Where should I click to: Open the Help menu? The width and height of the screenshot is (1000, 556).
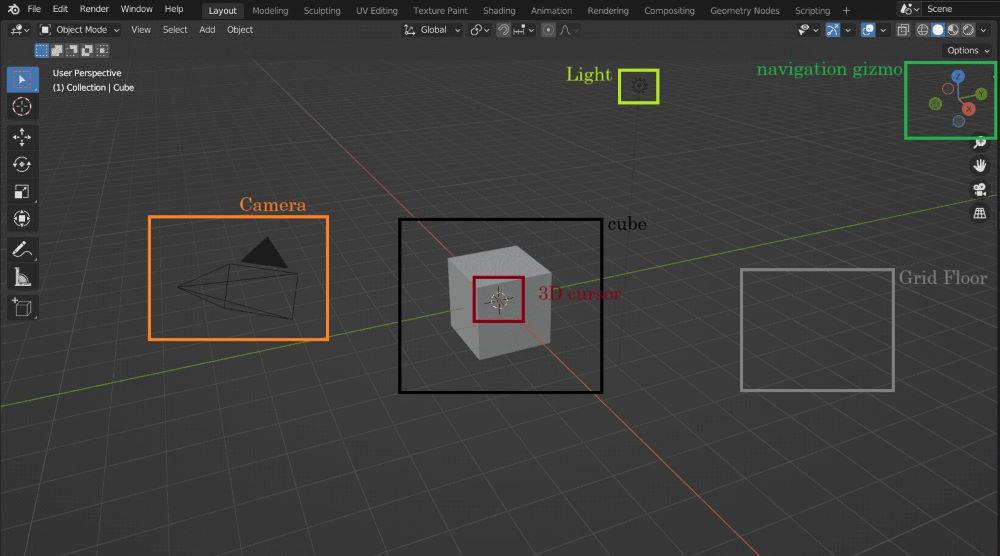tap(173, 9)
